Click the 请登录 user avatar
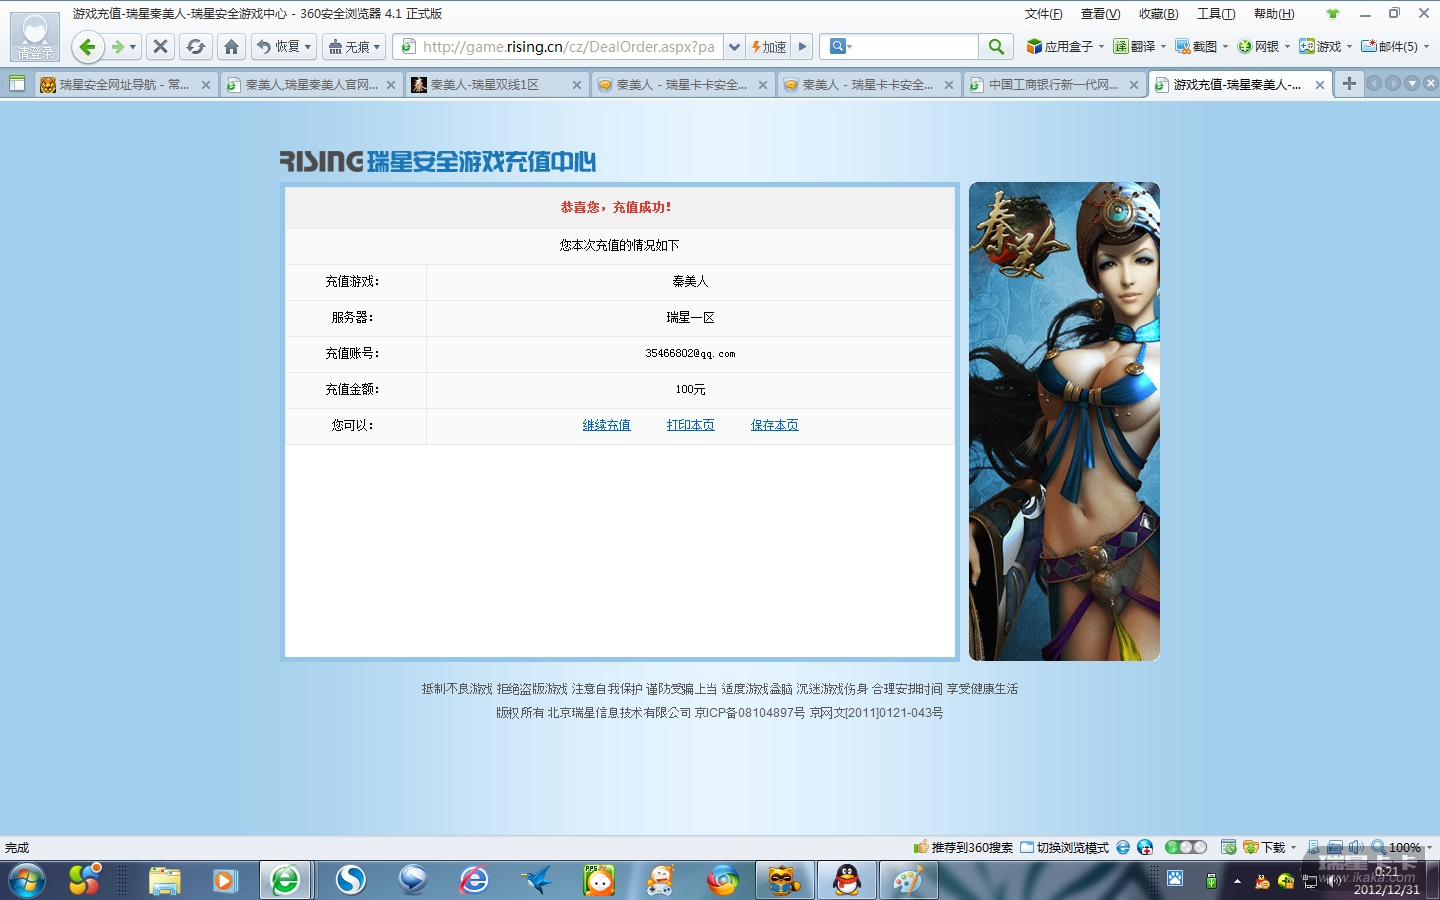 (x=35, y=37)
